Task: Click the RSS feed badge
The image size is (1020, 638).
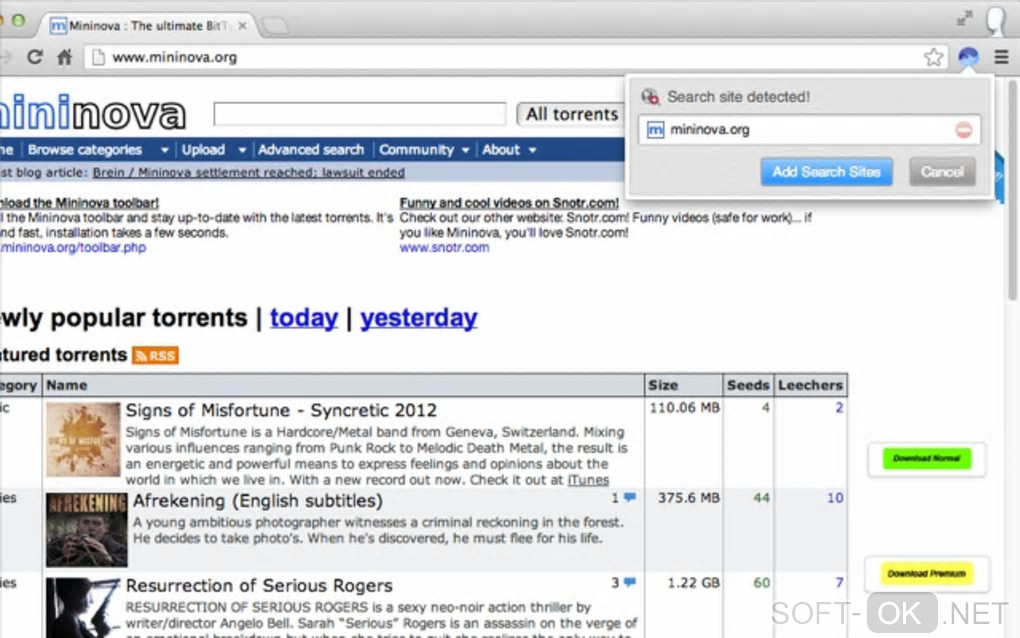Action: click(155, 356)
